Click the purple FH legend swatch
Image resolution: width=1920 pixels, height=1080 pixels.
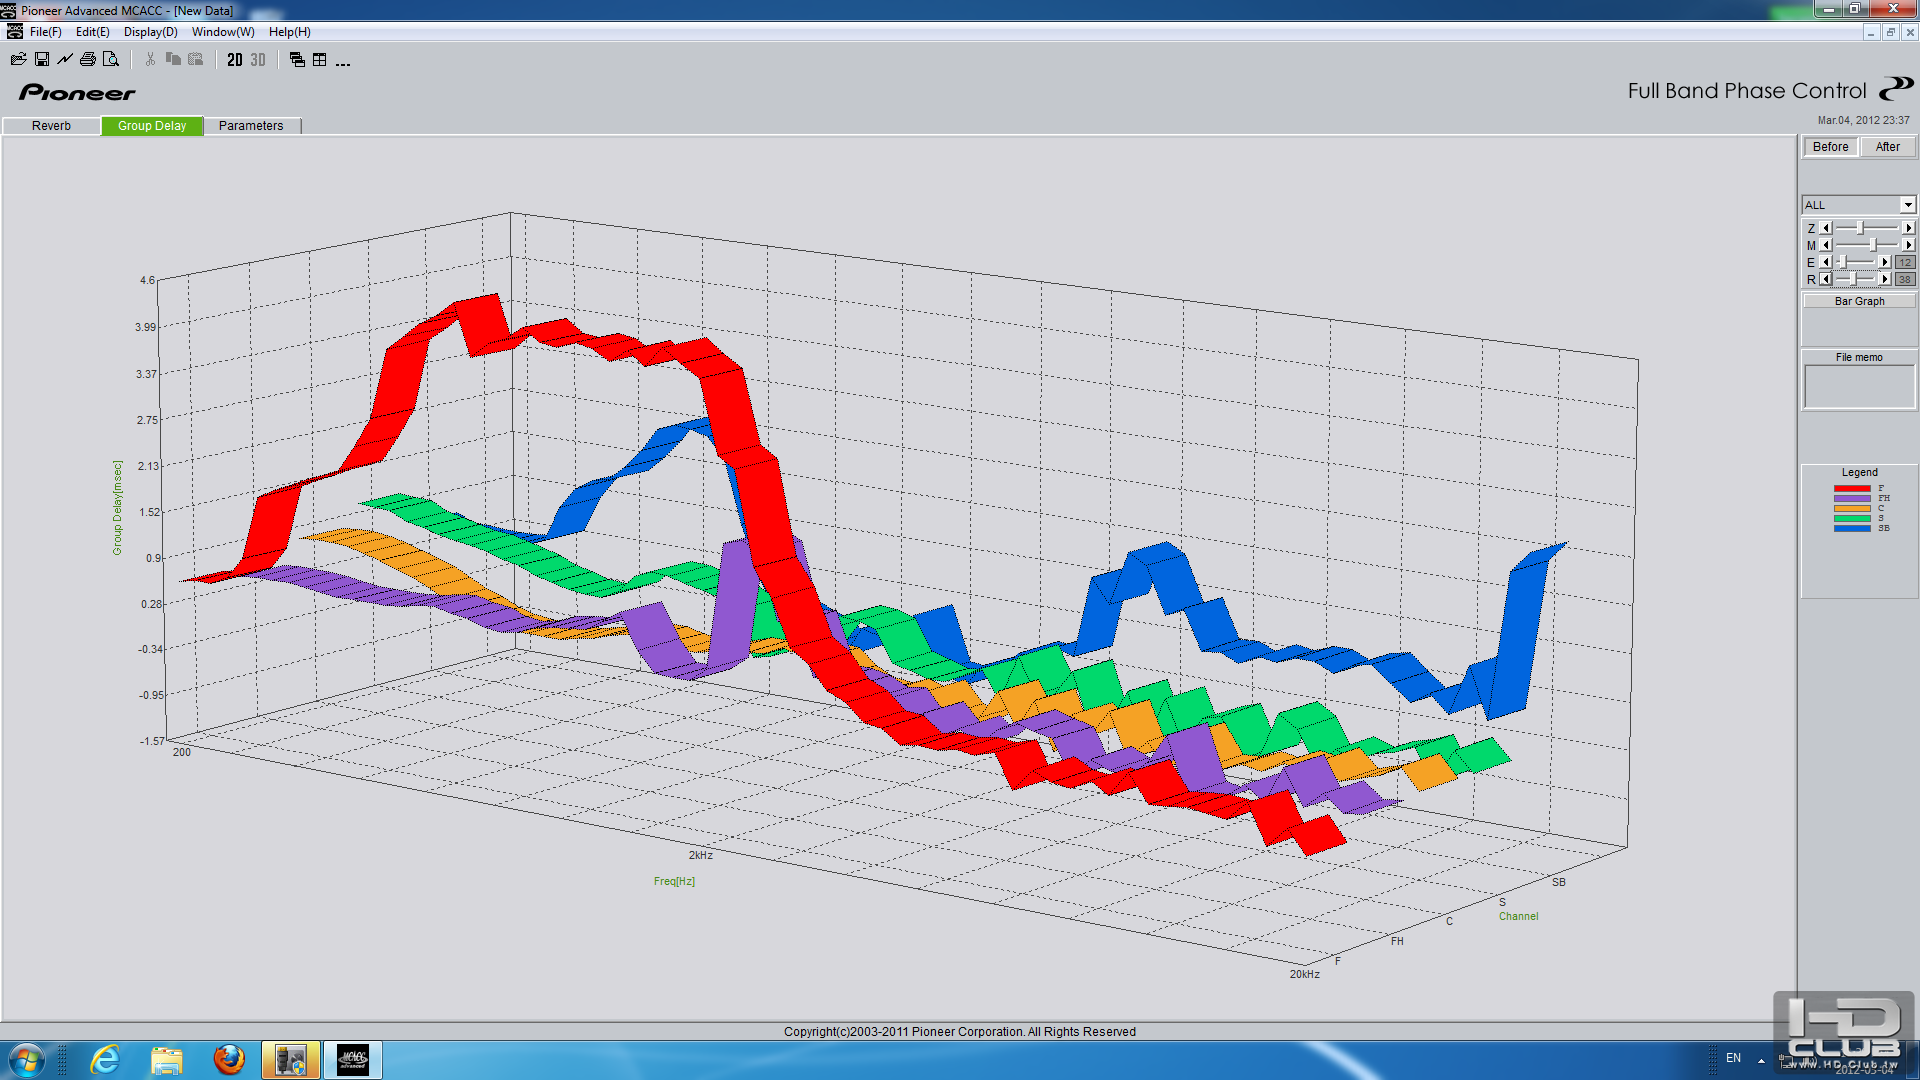click(1852, 498)
